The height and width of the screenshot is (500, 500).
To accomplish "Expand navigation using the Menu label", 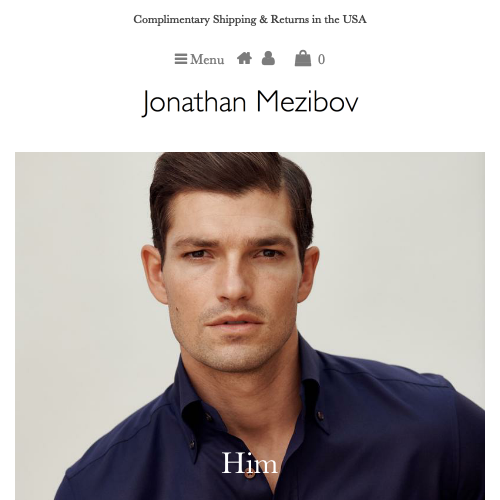I will (207, 60).
